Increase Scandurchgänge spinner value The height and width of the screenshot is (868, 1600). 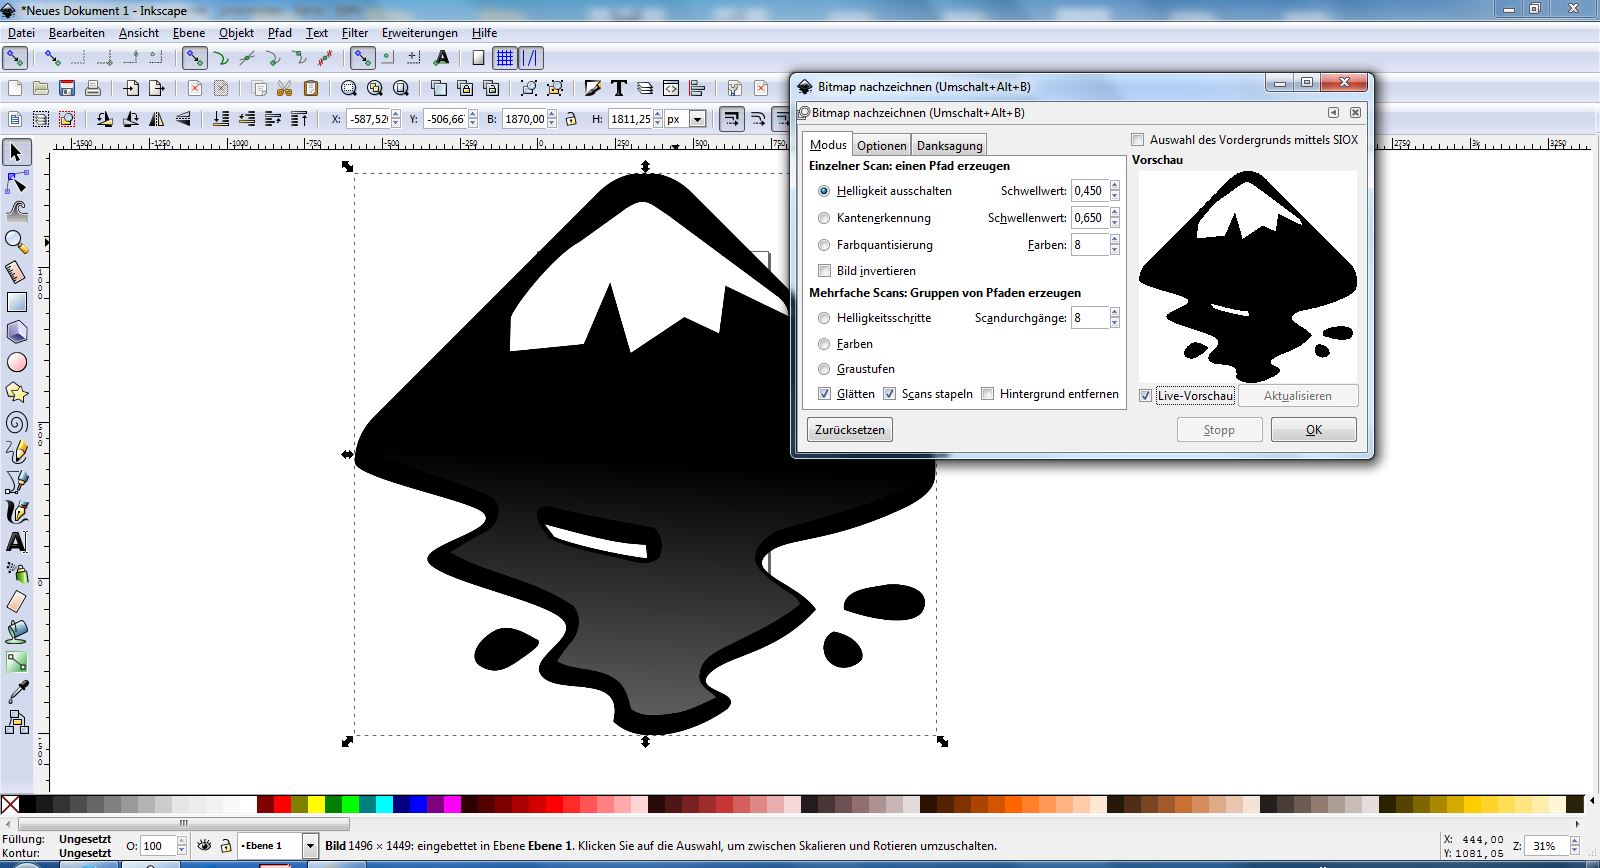point(1114,313)
